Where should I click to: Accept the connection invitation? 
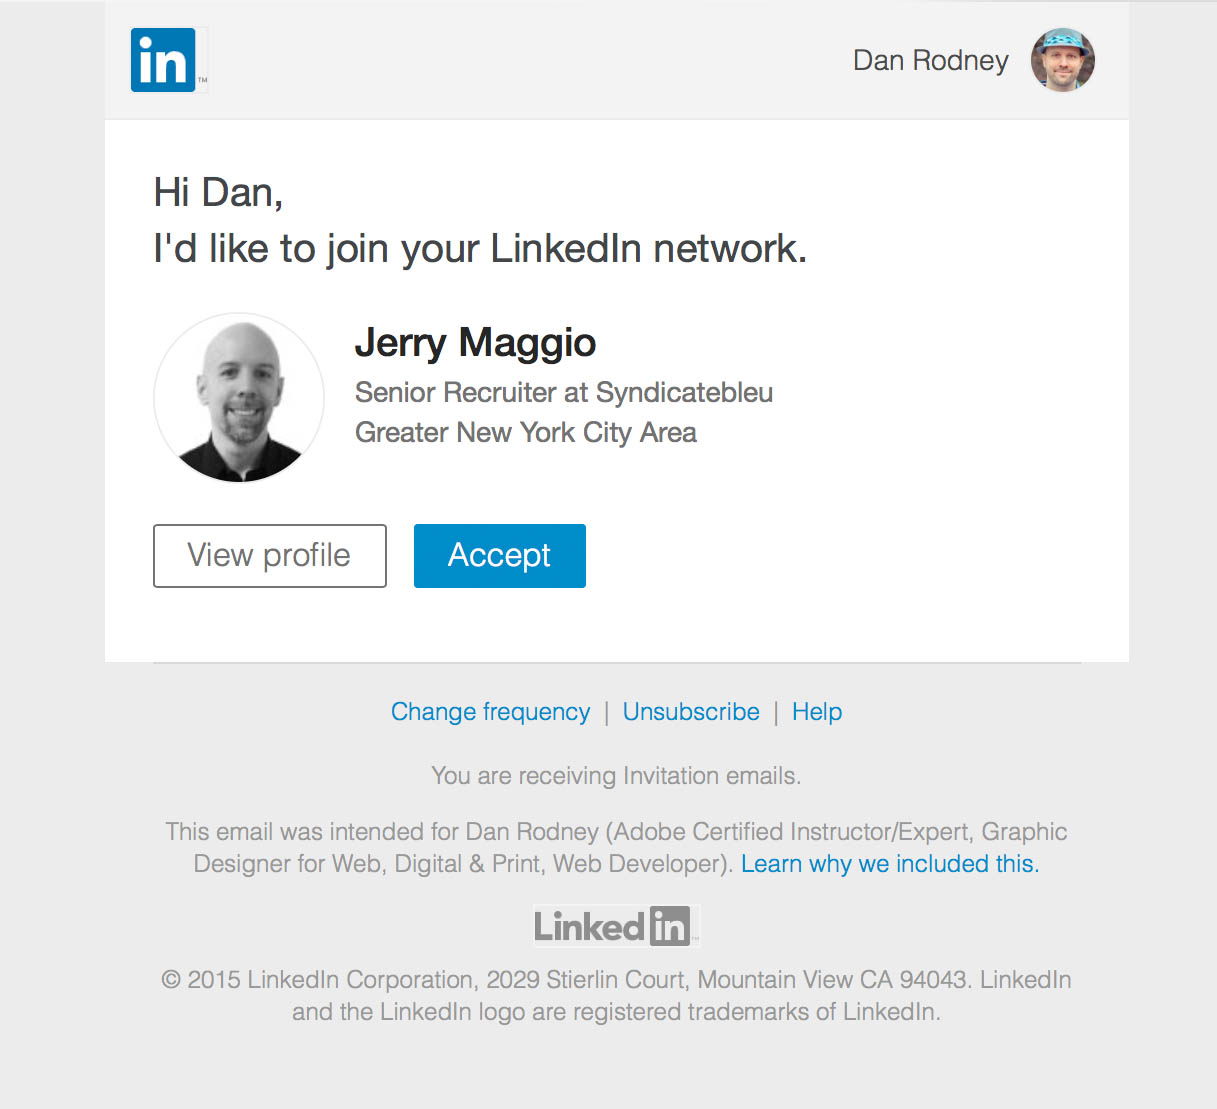point(499,556)
